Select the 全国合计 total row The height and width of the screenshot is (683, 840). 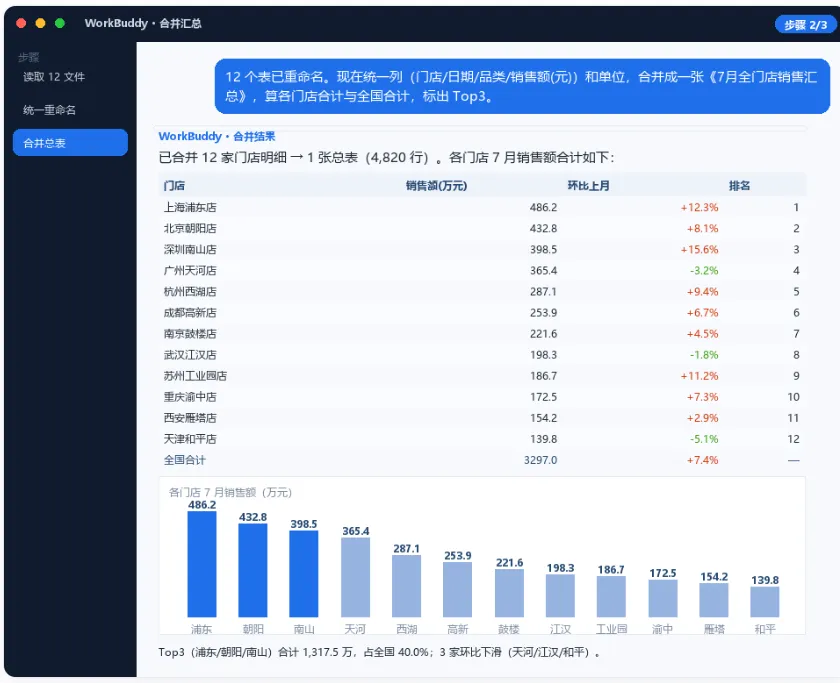(x=482, y=460)
